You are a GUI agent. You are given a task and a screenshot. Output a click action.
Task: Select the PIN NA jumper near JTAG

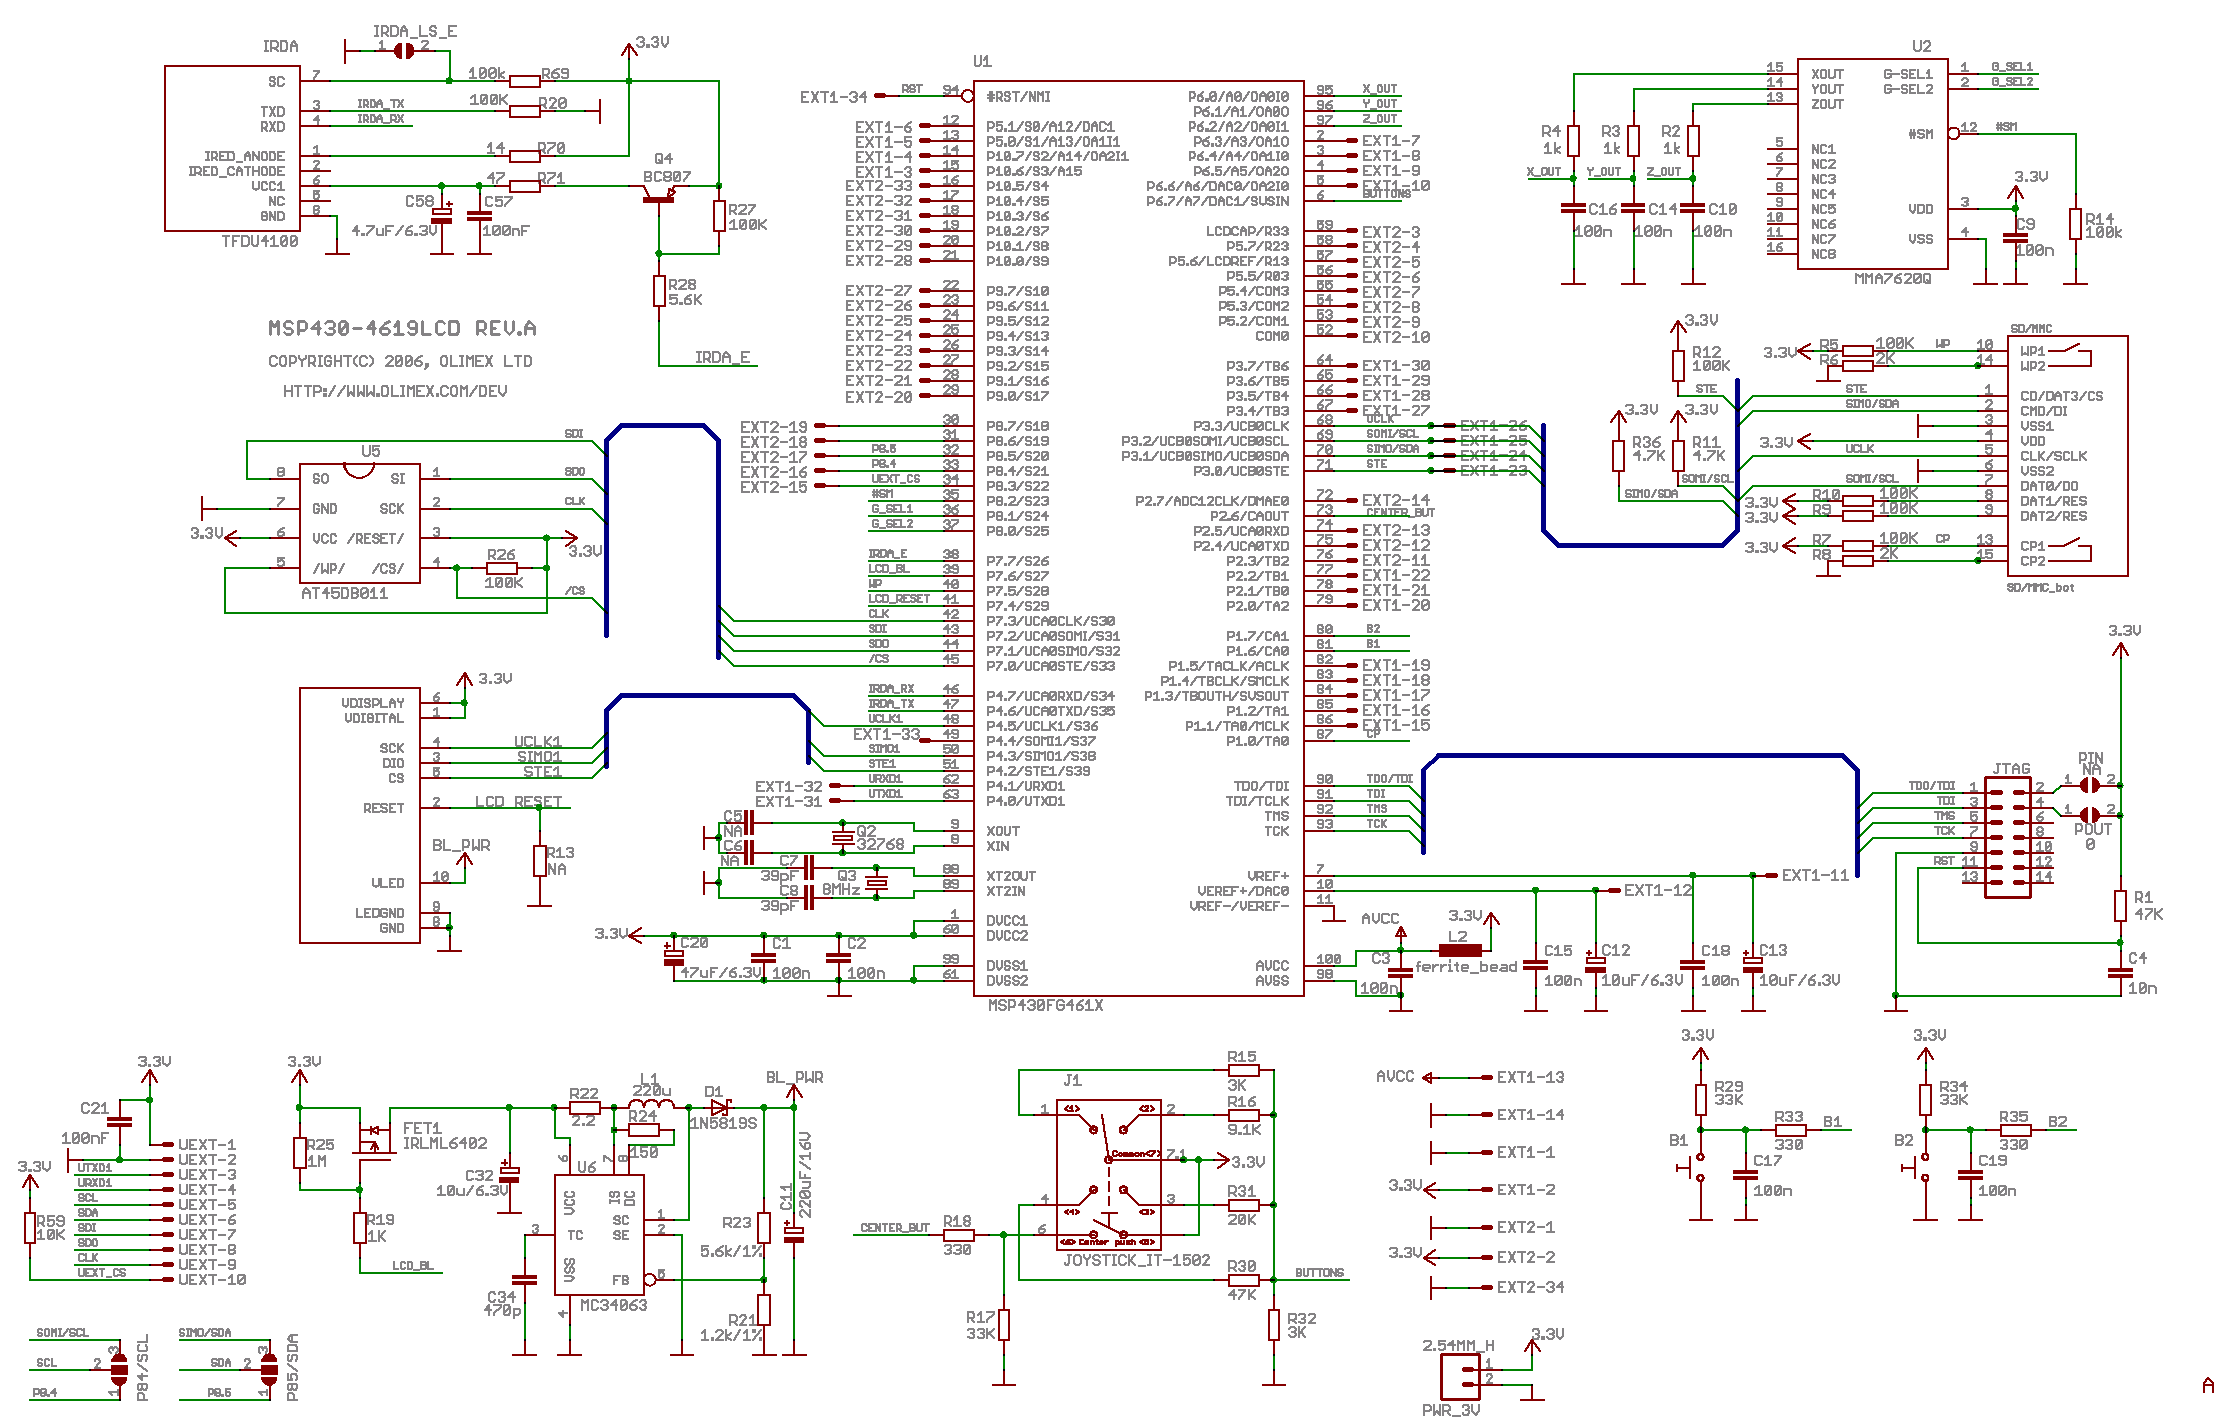(x=2089, y=785)
